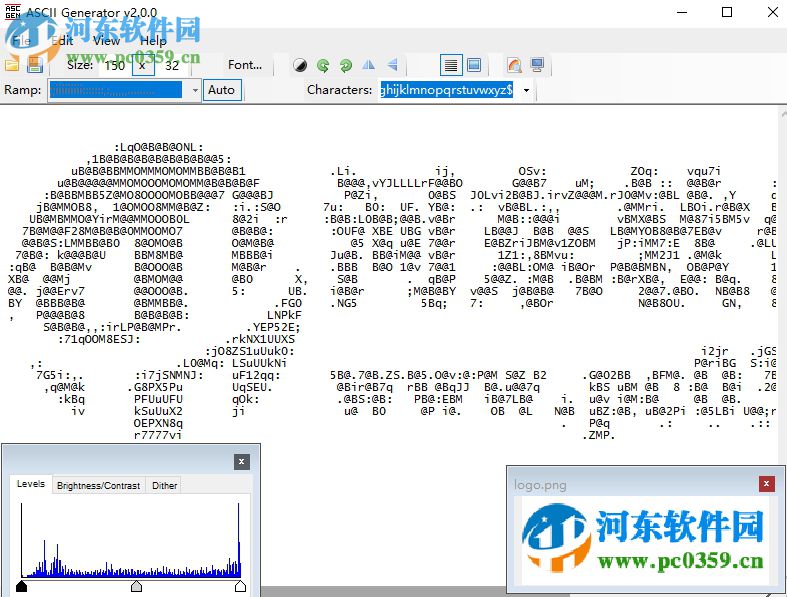Expand the Characters dropdown arrow
This screenshot has width=787, height=597.
coord(526,90)
